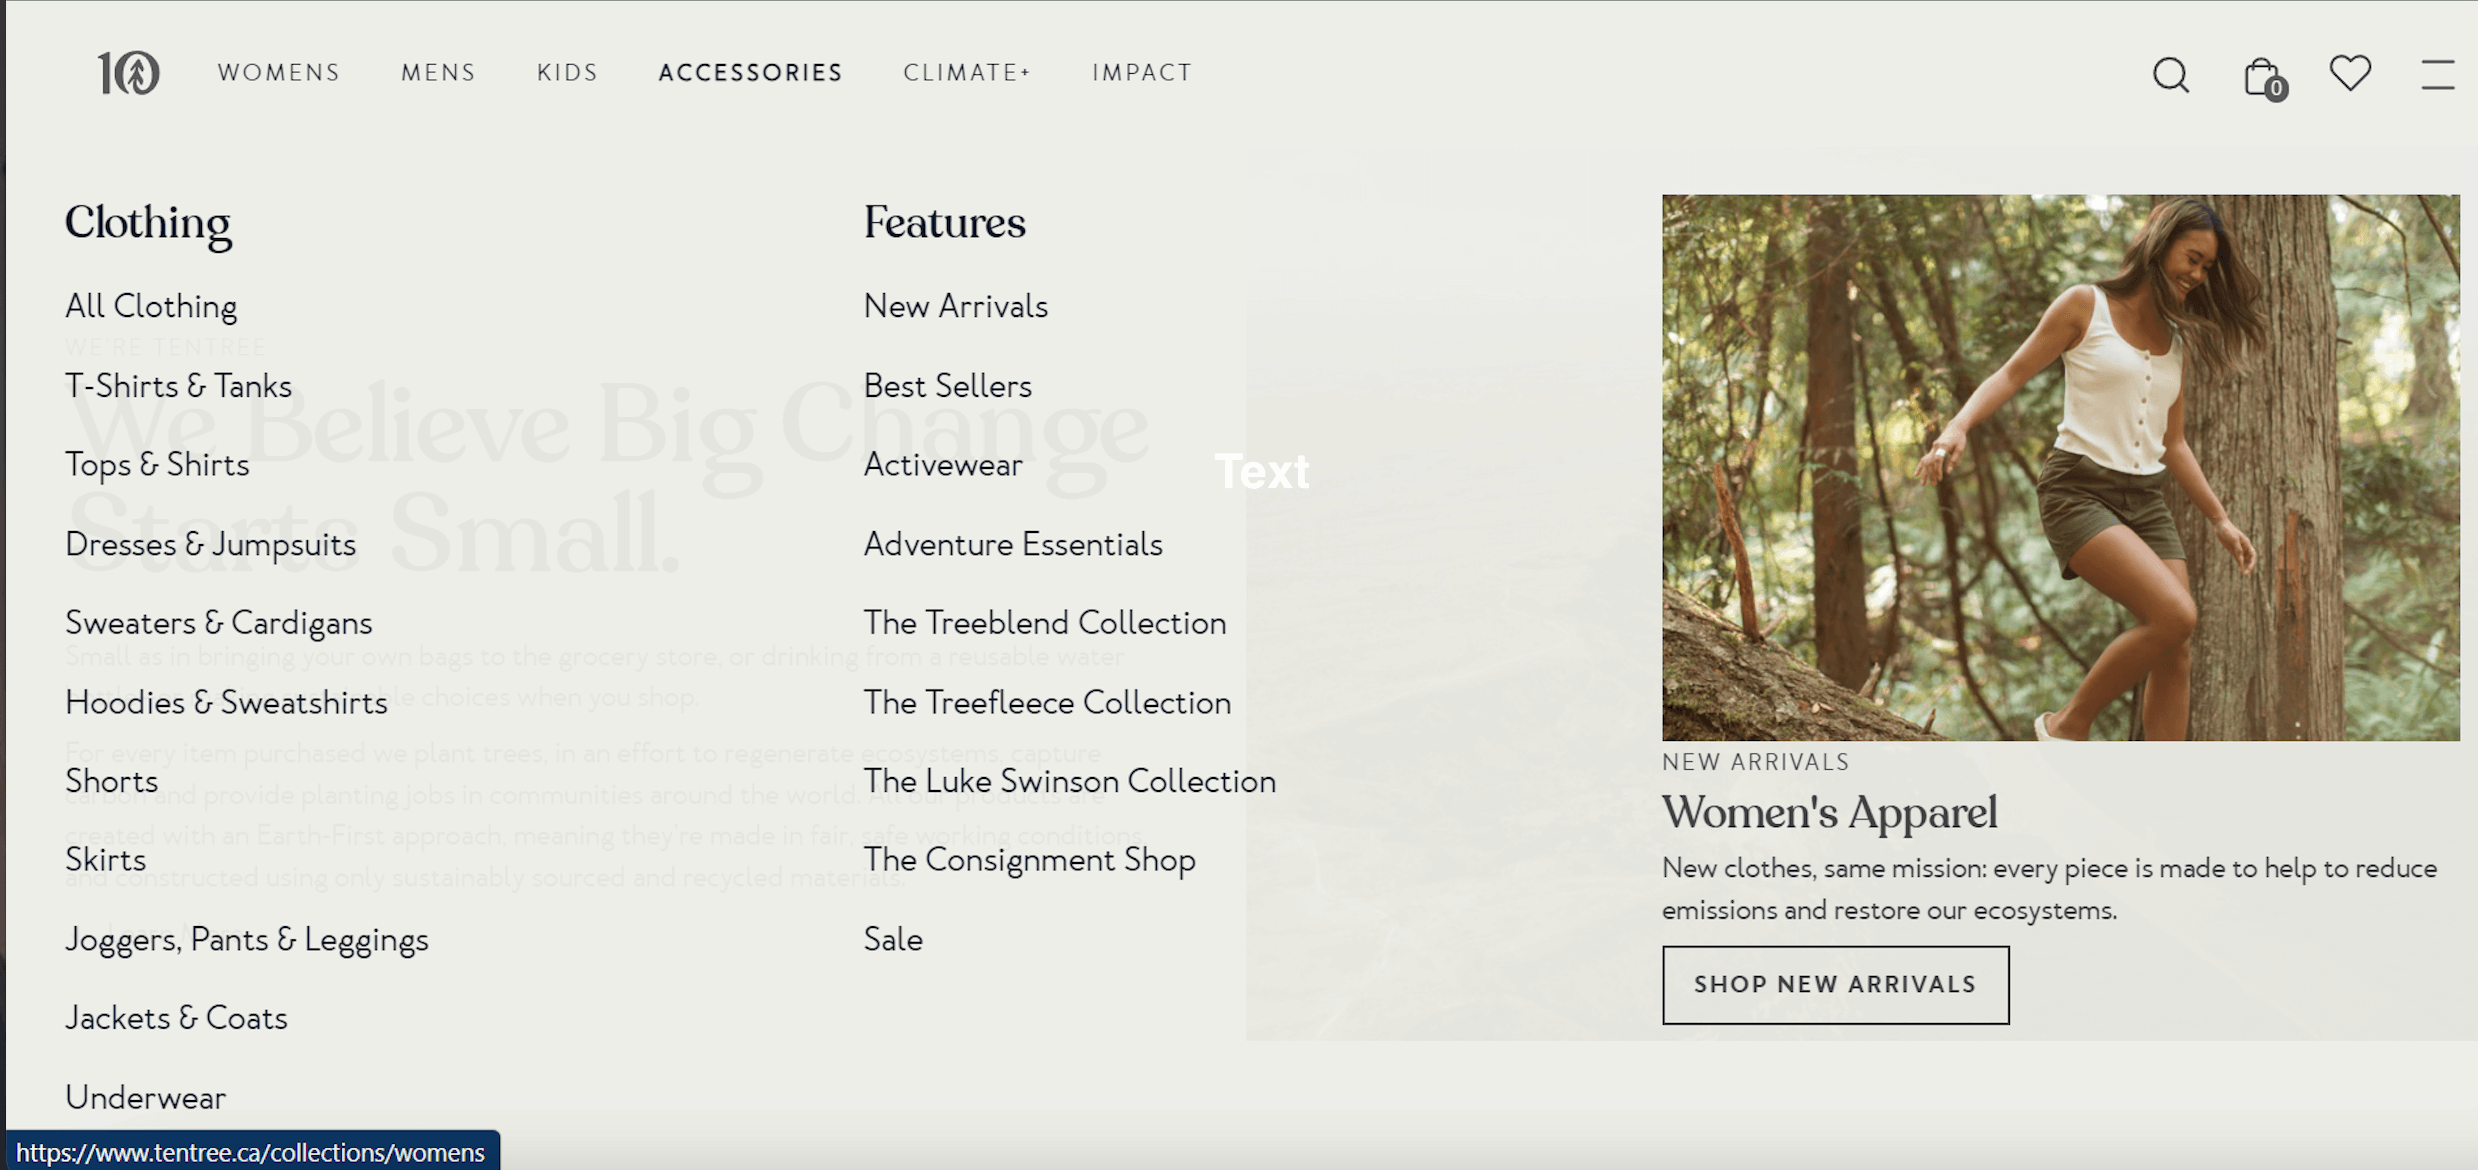View Best Sellers
Image resolution: width=2478 pixels, height=1170 pixels.
click(x=947, y=386)
